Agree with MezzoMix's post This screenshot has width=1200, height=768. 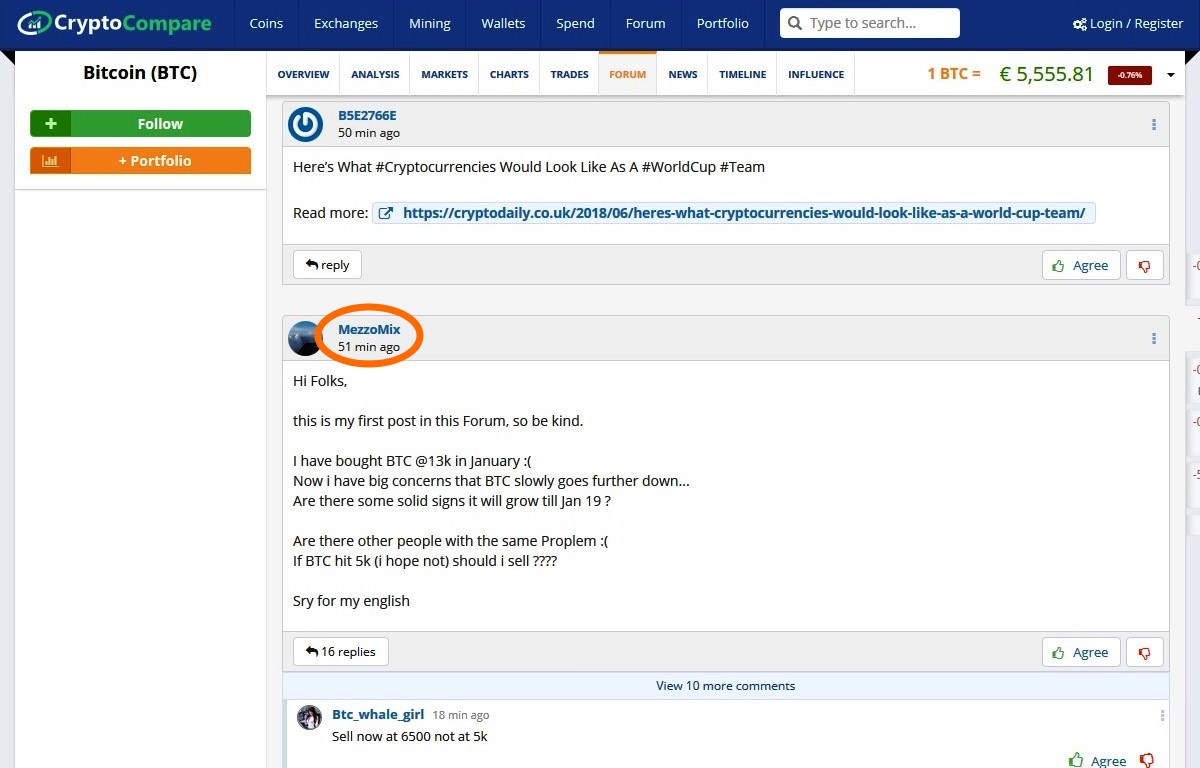point(1081,653)
